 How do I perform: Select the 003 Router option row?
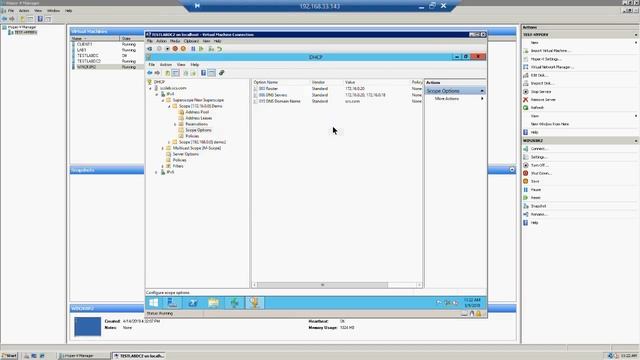(x=337, y=89)
